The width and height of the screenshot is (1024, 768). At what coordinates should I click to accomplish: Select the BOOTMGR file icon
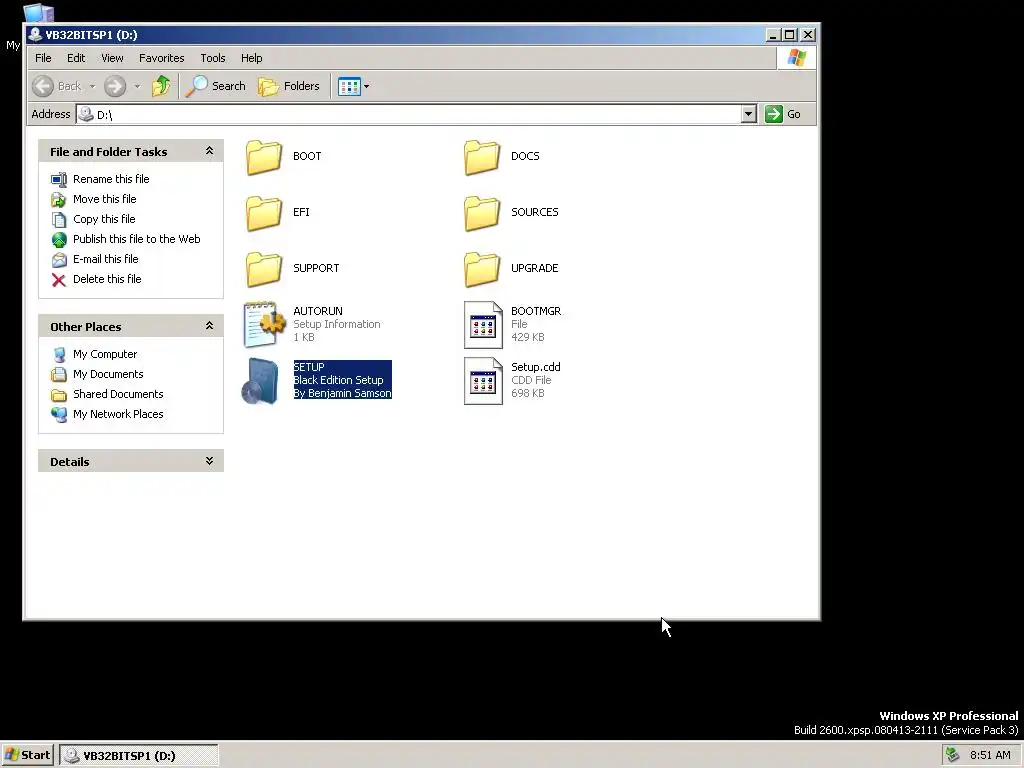483,325
